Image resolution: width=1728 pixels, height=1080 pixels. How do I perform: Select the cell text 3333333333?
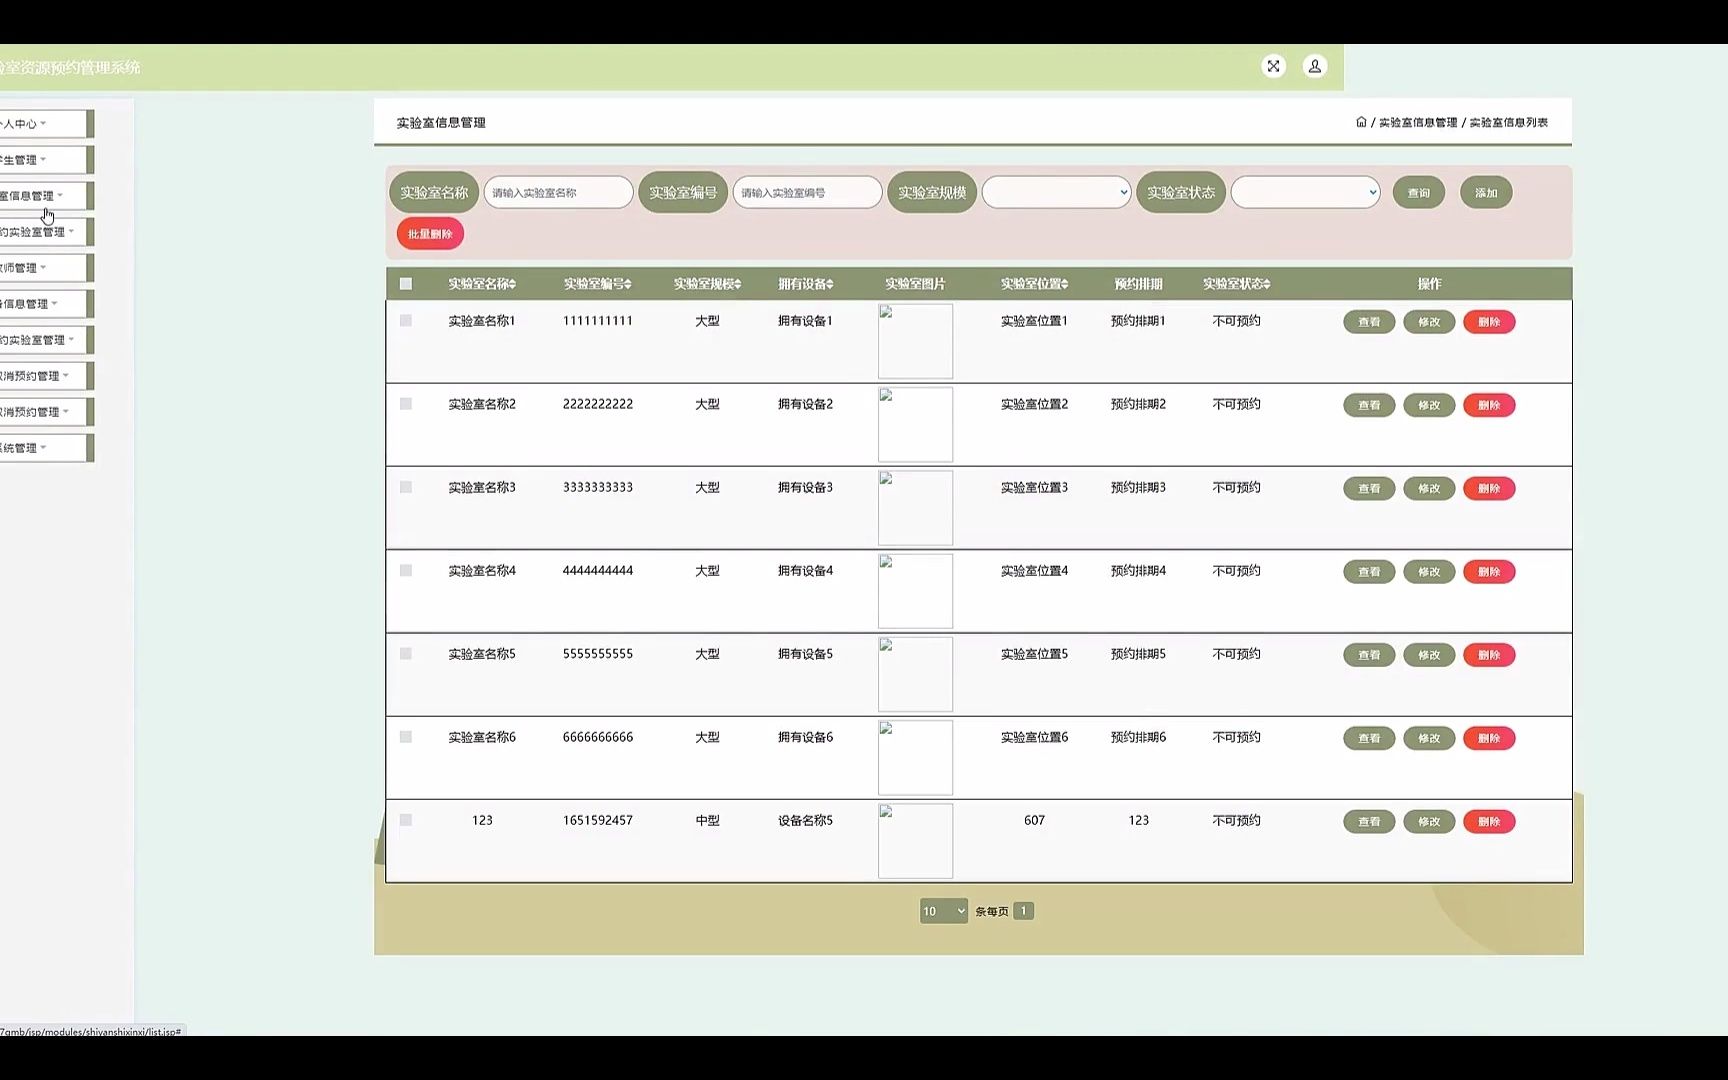point(598,488)
